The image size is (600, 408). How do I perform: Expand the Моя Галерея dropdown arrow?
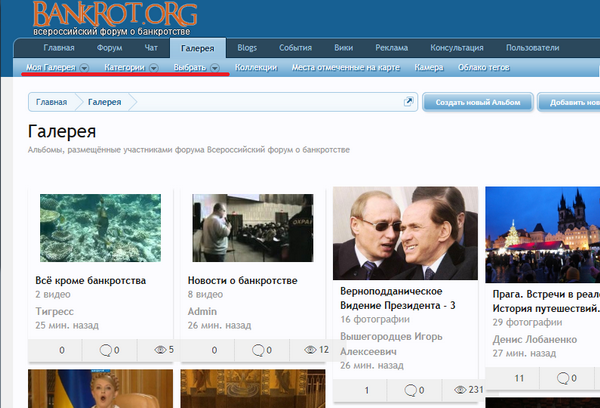(x=84, y=68)
